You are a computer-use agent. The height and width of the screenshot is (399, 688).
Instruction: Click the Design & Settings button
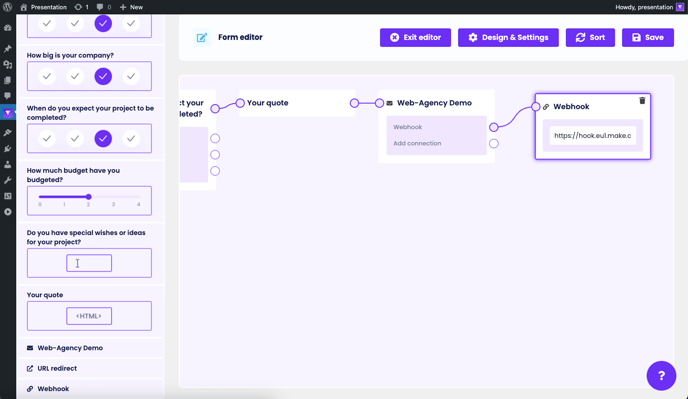(508, 38)
